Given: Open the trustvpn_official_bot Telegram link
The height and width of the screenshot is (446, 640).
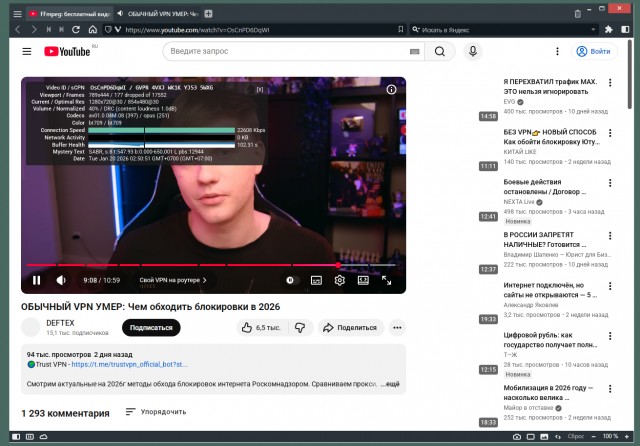Looking at the screenshot, I should point(129,364).
